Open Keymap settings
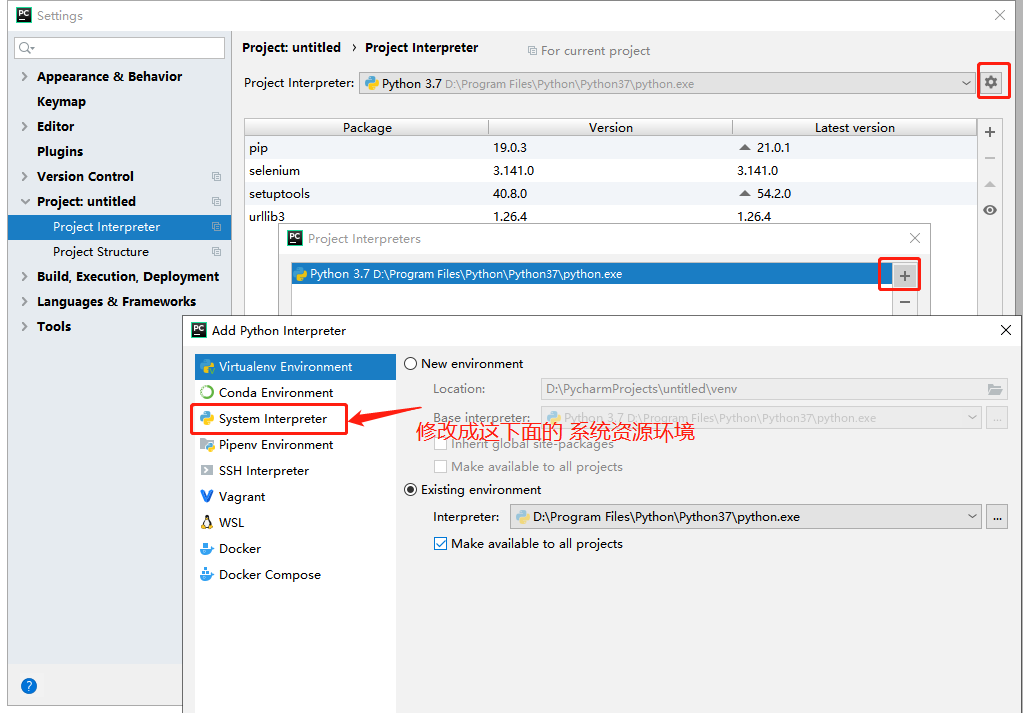This screenshot has width=1023, height=713. coord(61,102)
